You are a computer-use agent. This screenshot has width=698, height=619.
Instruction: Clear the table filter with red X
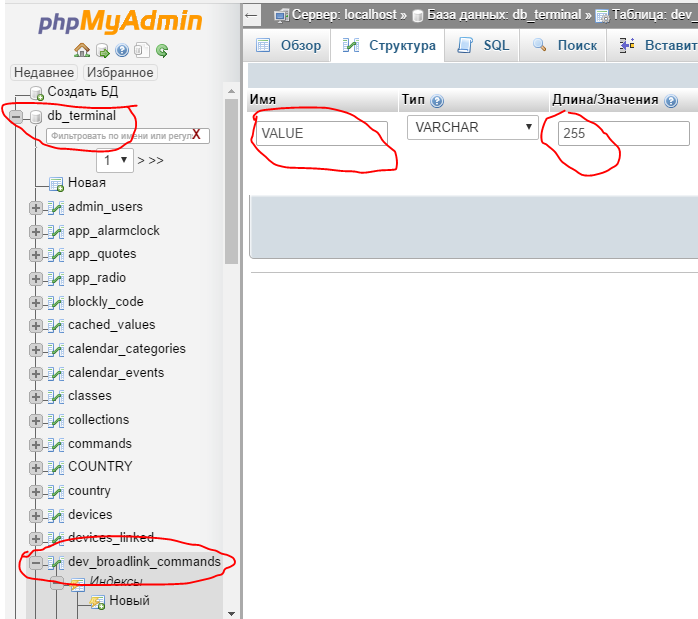[x=196, y=135]
